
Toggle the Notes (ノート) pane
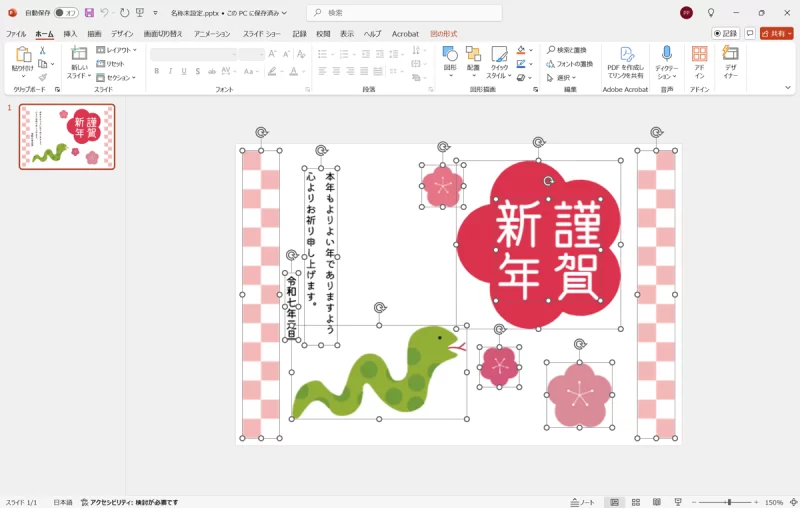pos(582,502)
